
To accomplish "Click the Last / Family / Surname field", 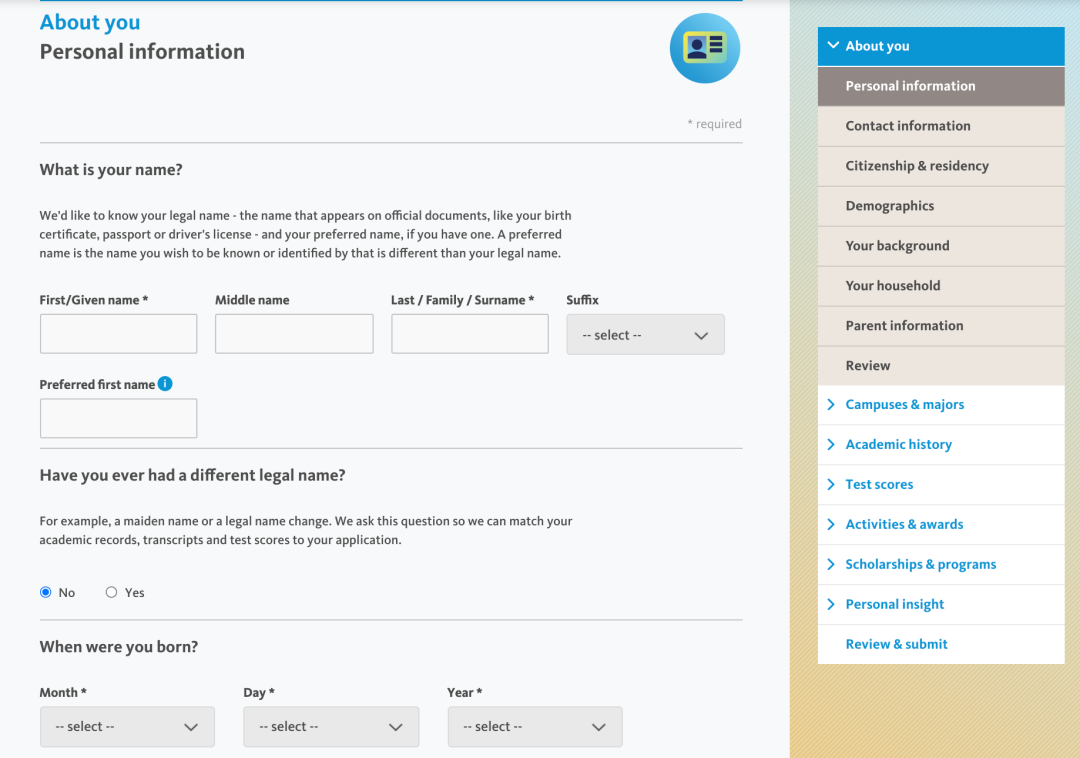I will pyautogui.click(x=469, y=334).
